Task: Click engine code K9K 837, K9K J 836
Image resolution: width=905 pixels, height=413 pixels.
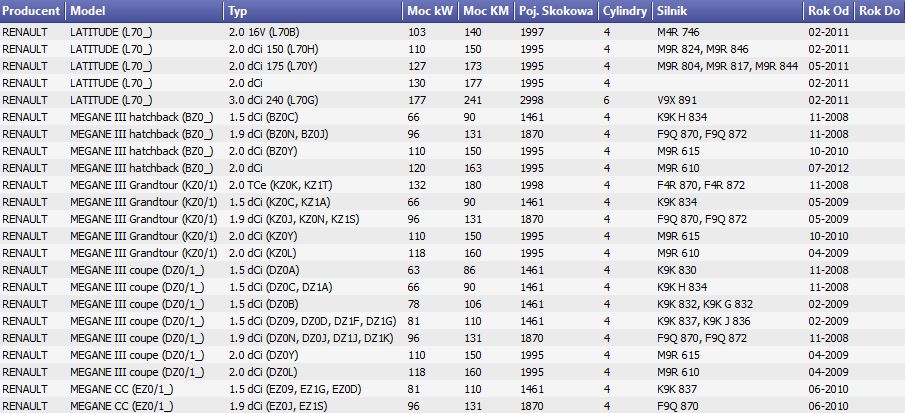Action: click(704, 321)
